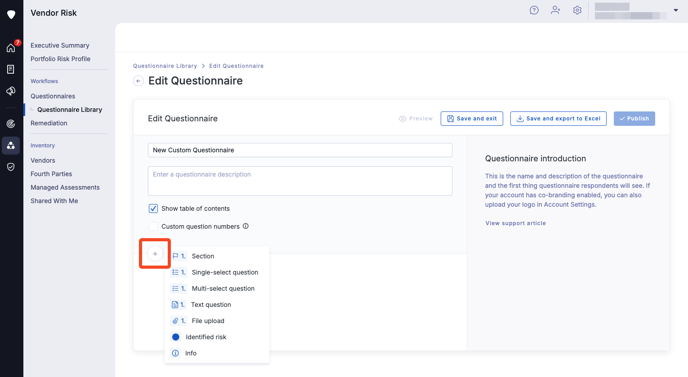Select Questionnaire Library sidebar item
This screenshot has height=377, width=688.
click(x=69, y=110)
